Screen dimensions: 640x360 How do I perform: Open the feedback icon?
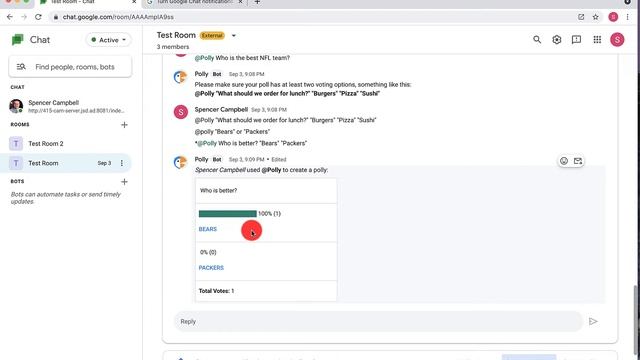pos(576,40)
